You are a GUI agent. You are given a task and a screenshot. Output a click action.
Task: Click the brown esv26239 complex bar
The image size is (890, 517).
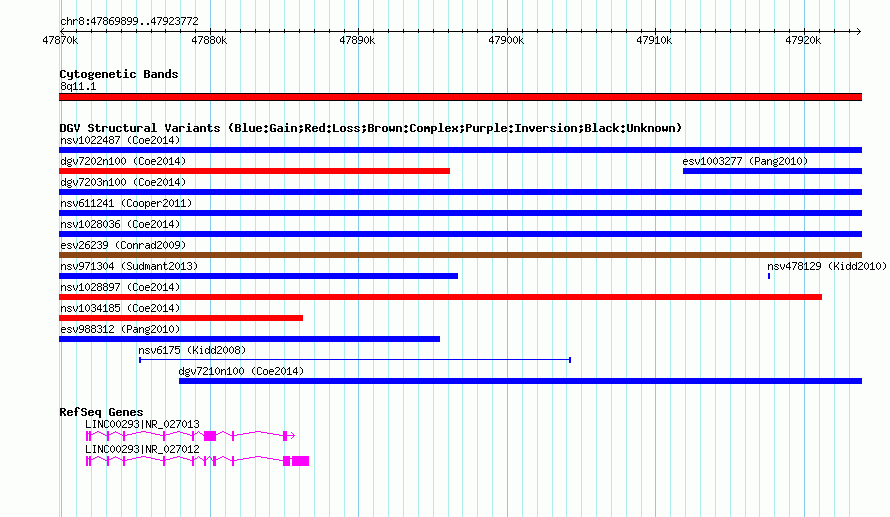(x=460, y=255)
